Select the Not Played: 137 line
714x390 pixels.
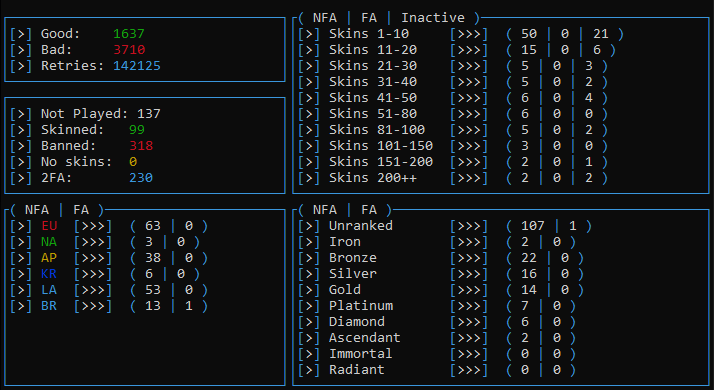coord(85,113)
